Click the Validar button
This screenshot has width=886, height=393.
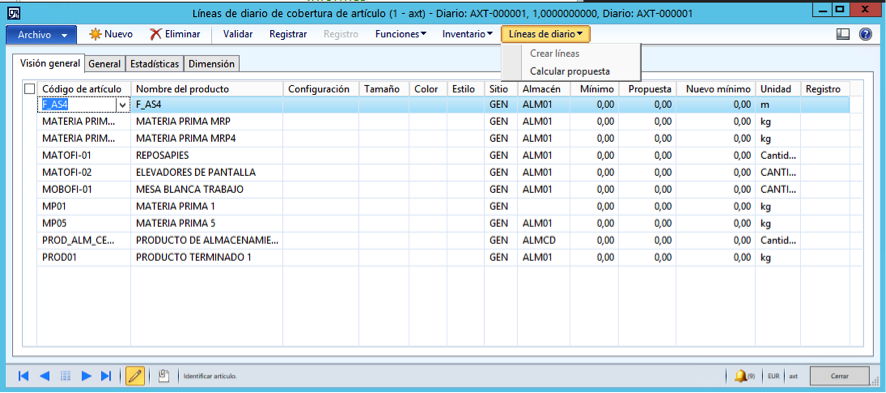pyautogui.click(x=238, y=34)
